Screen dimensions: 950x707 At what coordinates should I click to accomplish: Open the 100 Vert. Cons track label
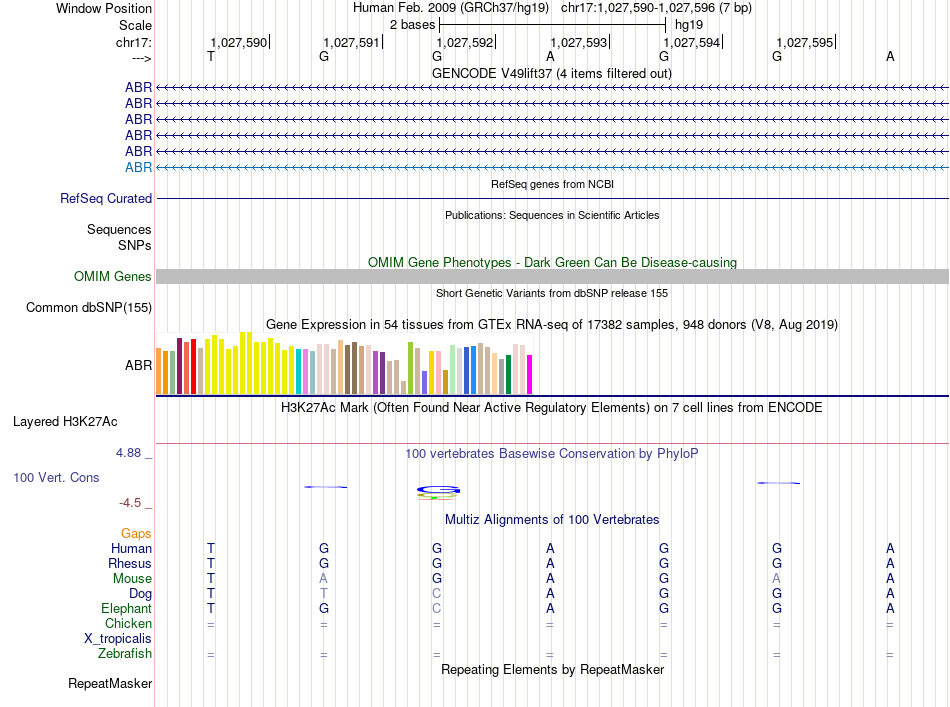tap(56, 477)
